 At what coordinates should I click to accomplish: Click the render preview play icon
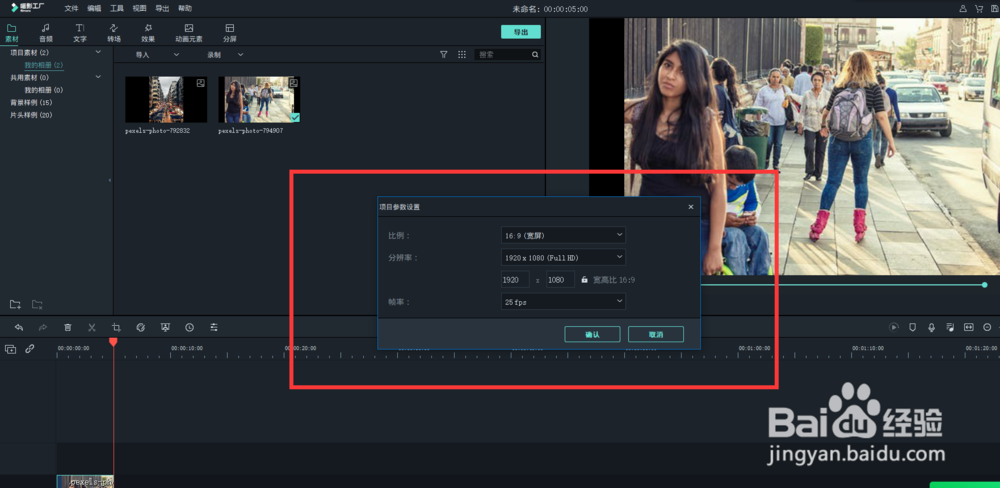click(894, 327)
